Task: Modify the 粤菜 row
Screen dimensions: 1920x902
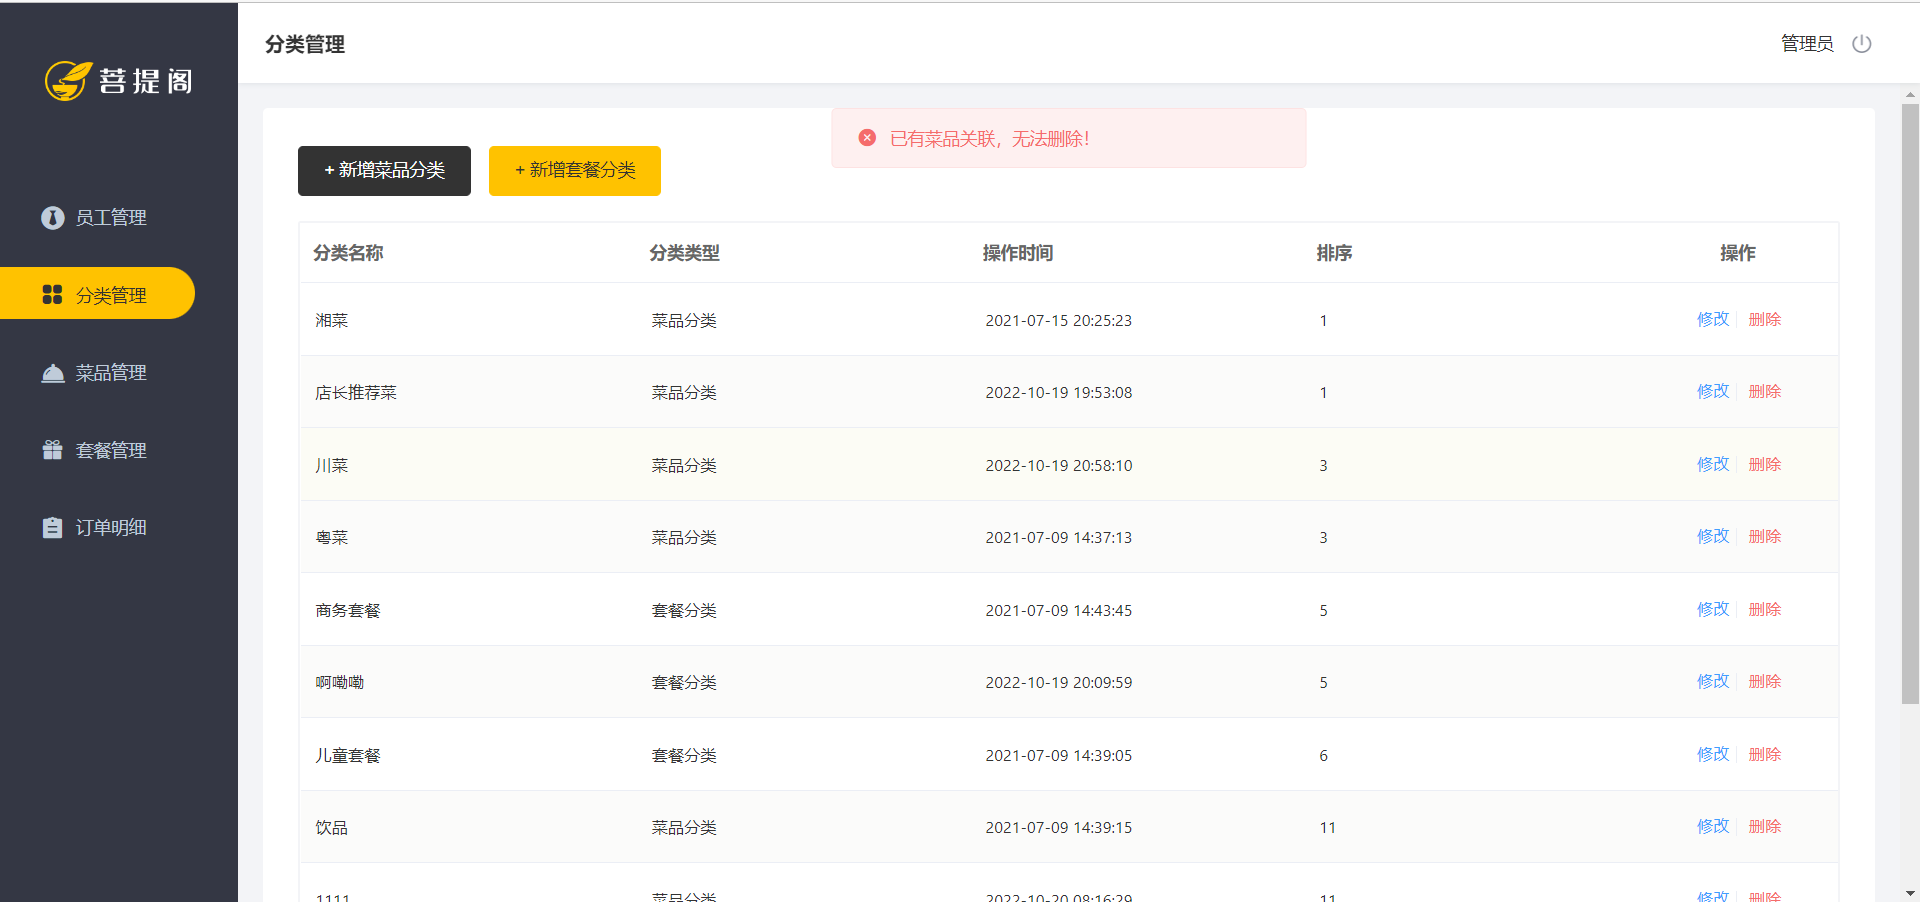Action: pos(1713,536)
